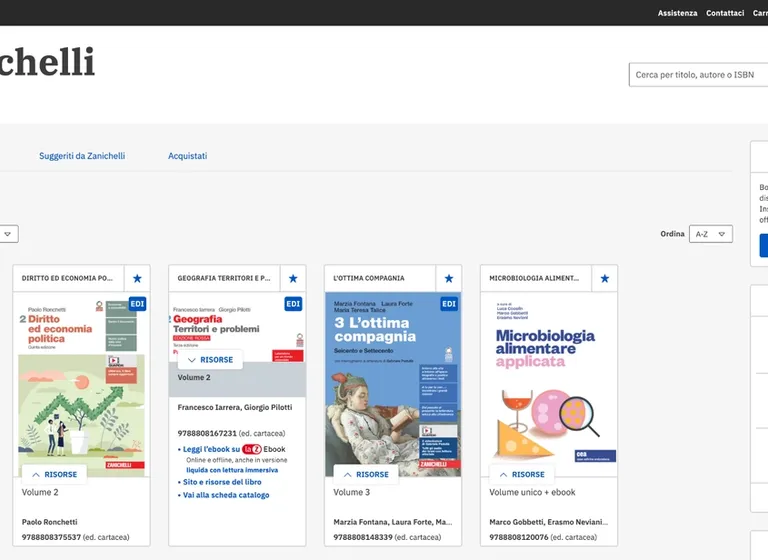
Task: Open the filter dropdown left of the cards
Action: [x=8, y=234]
